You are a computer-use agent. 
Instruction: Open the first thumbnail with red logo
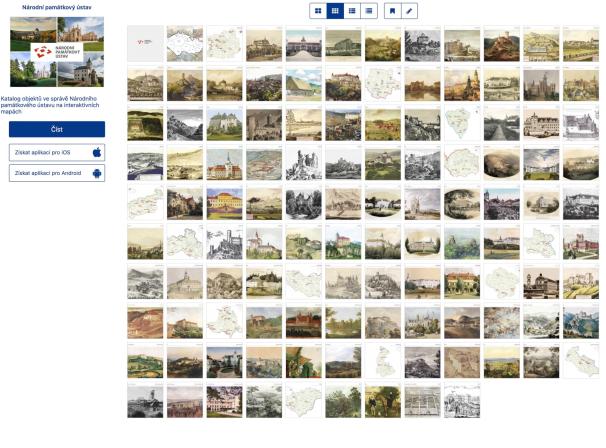pos(145,44)
